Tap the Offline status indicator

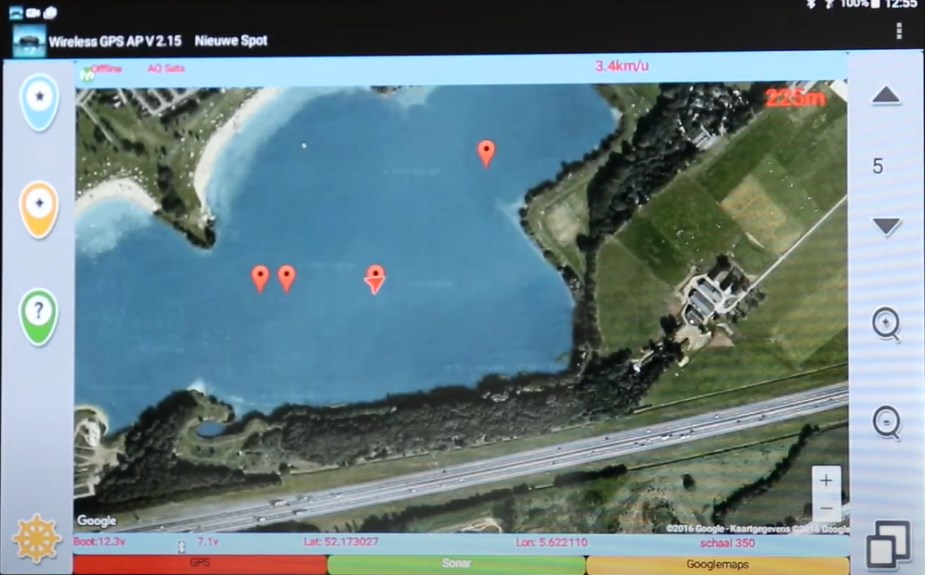pyautogui.click(x=106, y=68)
